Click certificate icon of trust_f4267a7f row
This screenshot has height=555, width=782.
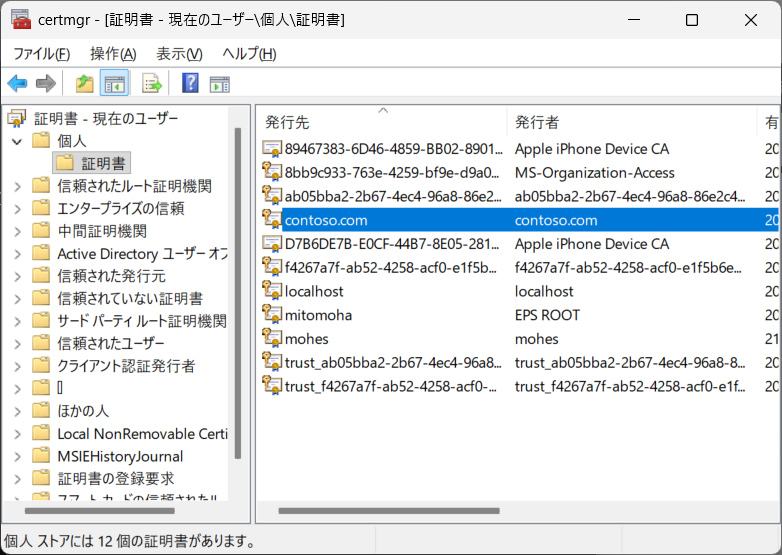[x=272, y=385]
